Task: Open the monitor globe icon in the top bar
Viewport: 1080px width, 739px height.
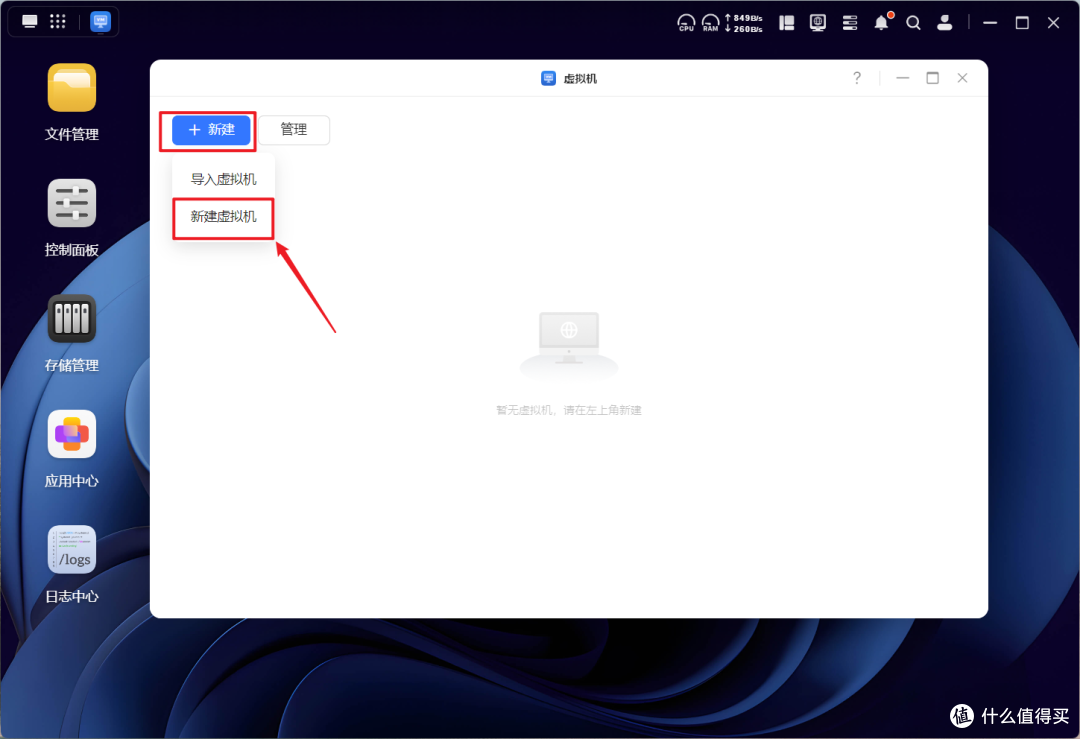Action: [x=818, y=23]
